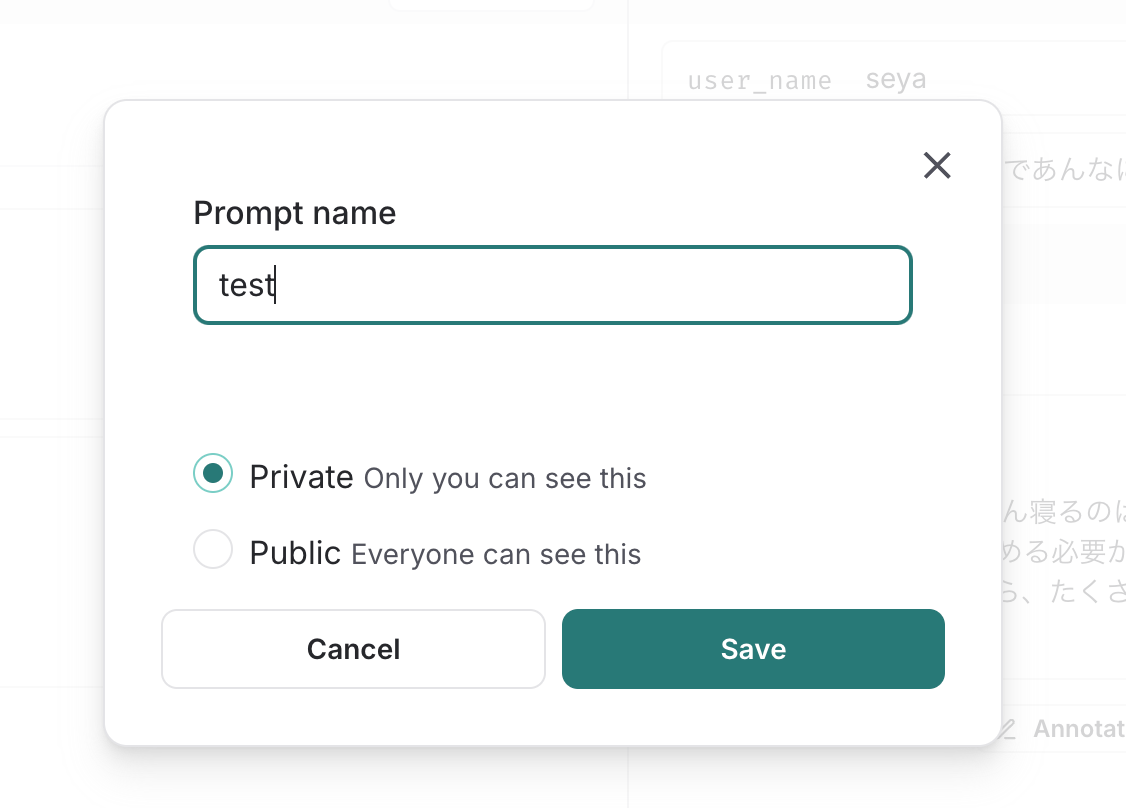Close the dialog with the X icon
The height and width of the screenshot is (808, 1126).
point(936,165)
